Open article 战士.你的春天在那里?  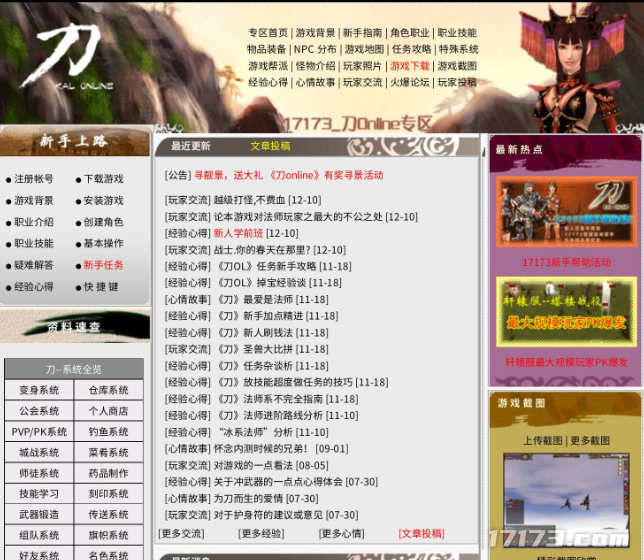point(262,250)
